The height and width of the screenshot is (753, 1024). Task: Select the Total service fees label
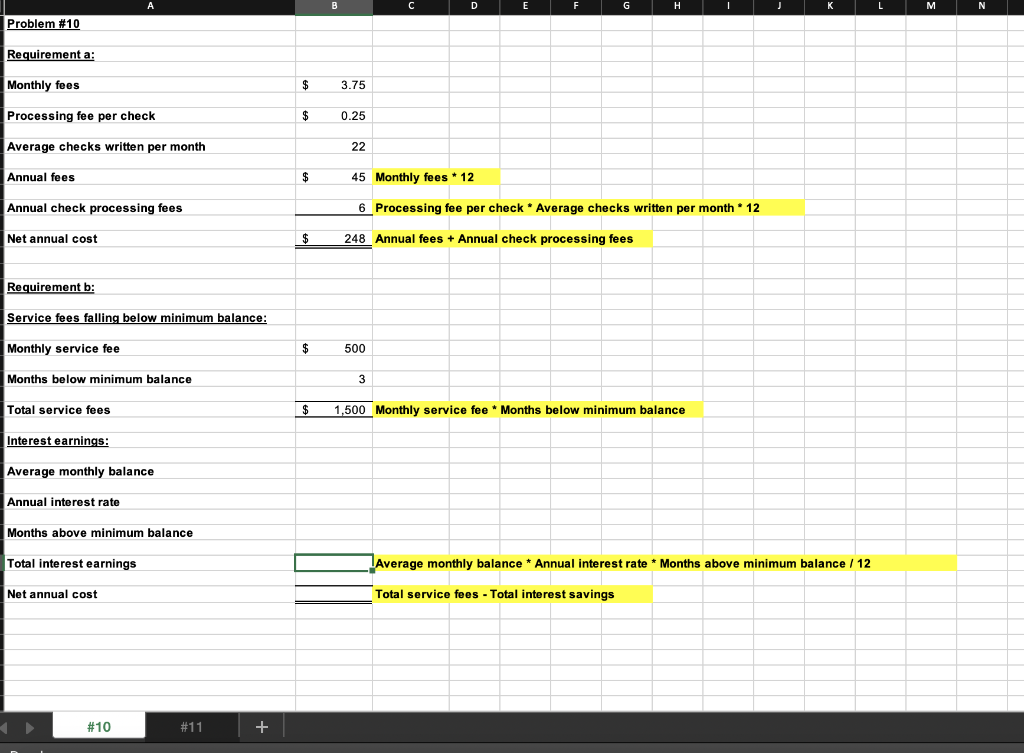pos(59,409)
